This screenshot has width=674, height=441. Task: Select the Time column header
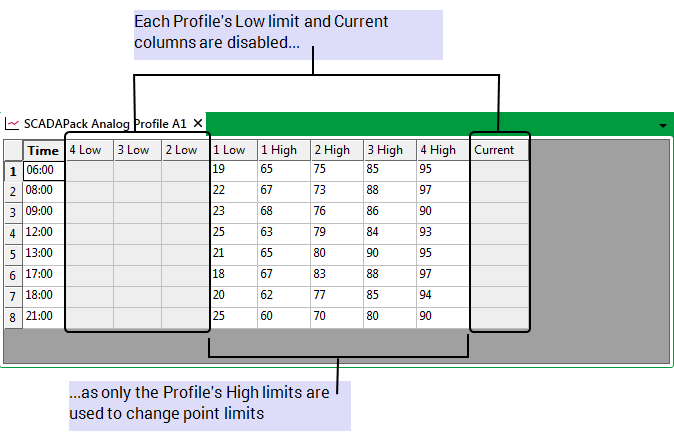click(x=43, y=150)
